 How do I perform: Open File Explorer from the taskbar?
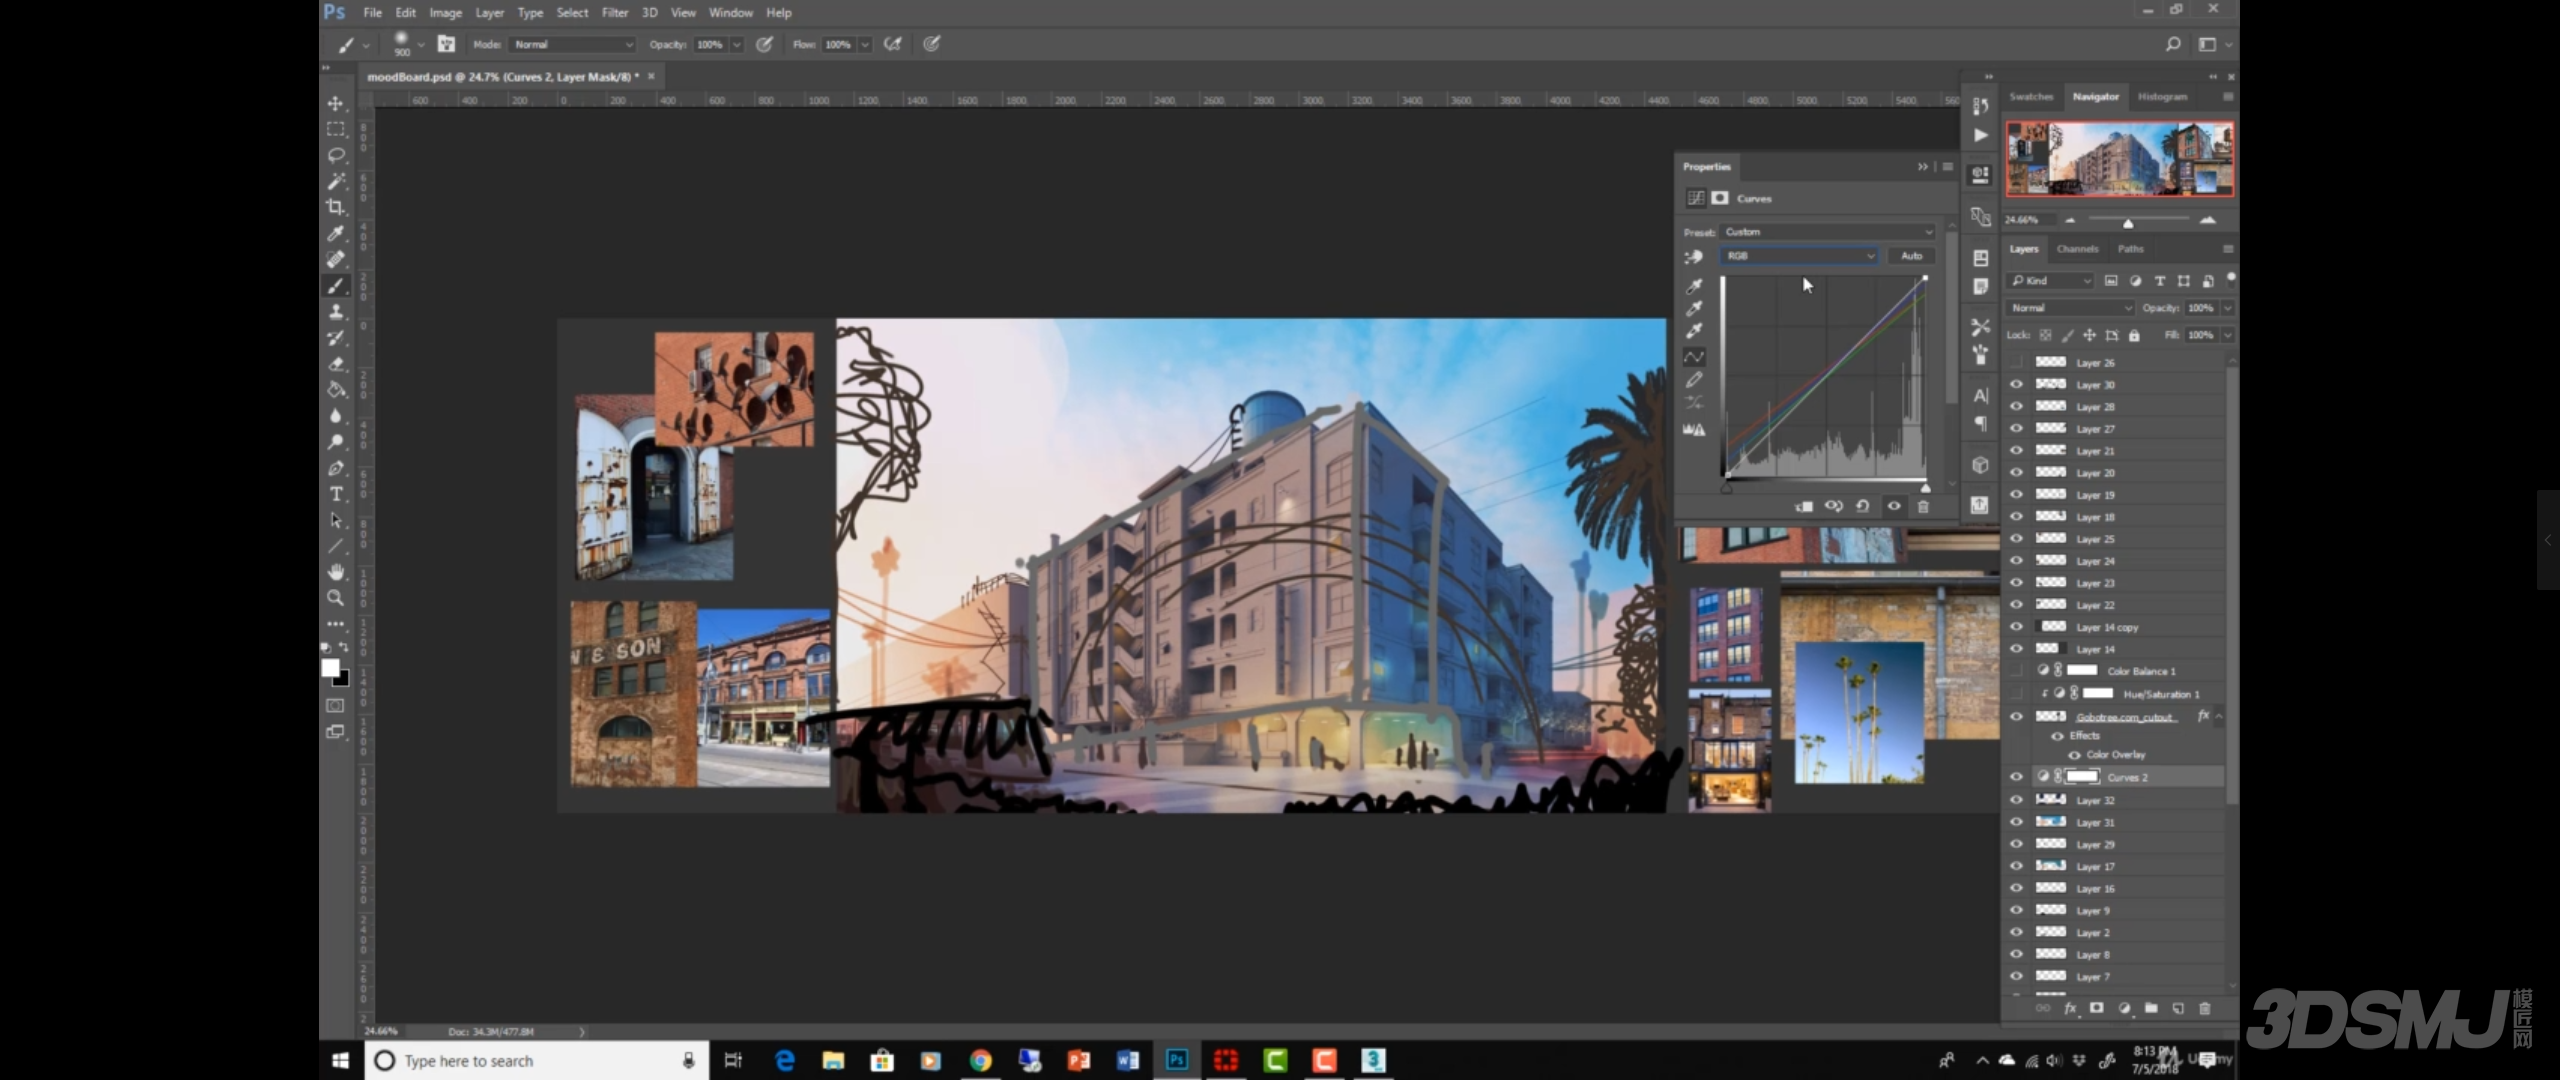tap(833, 1061)
